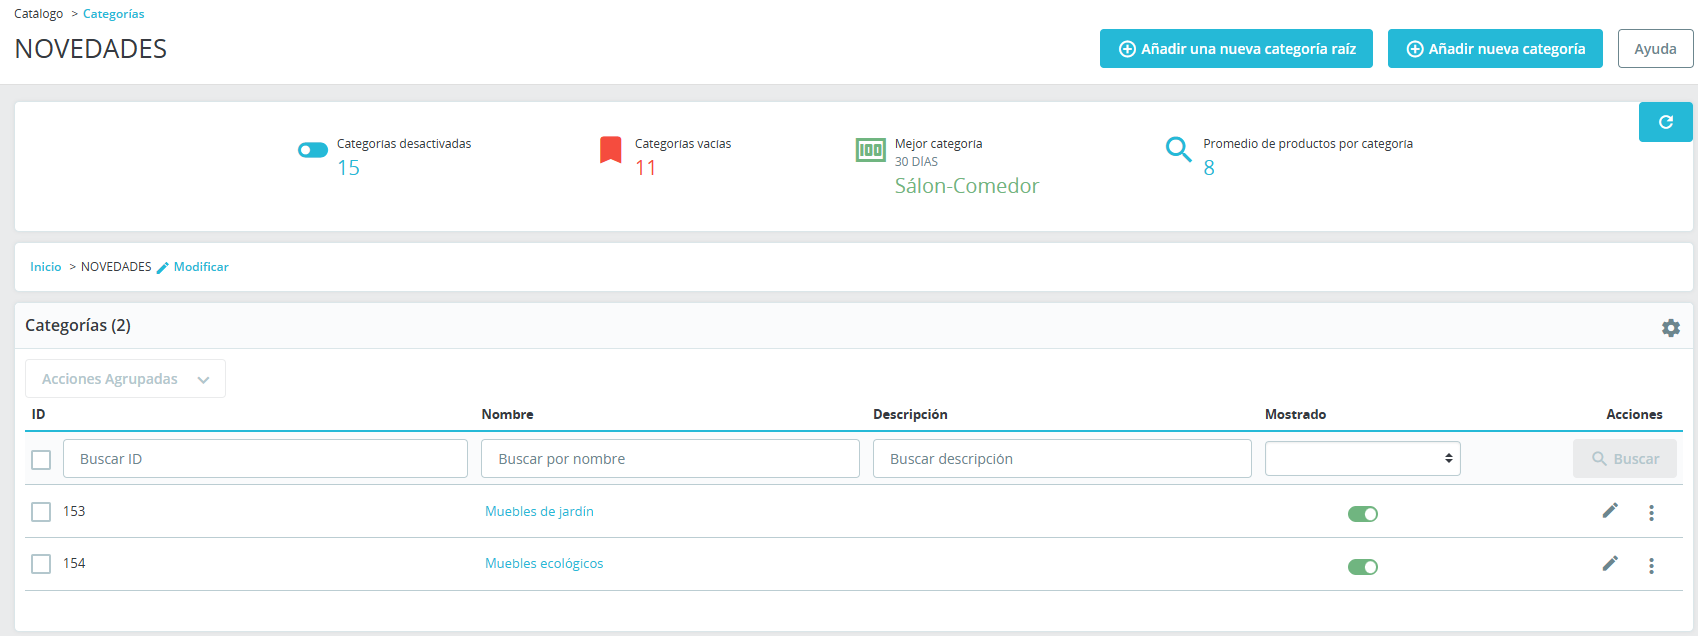Click the Modificar pencil icon

(x=163, y=268)
